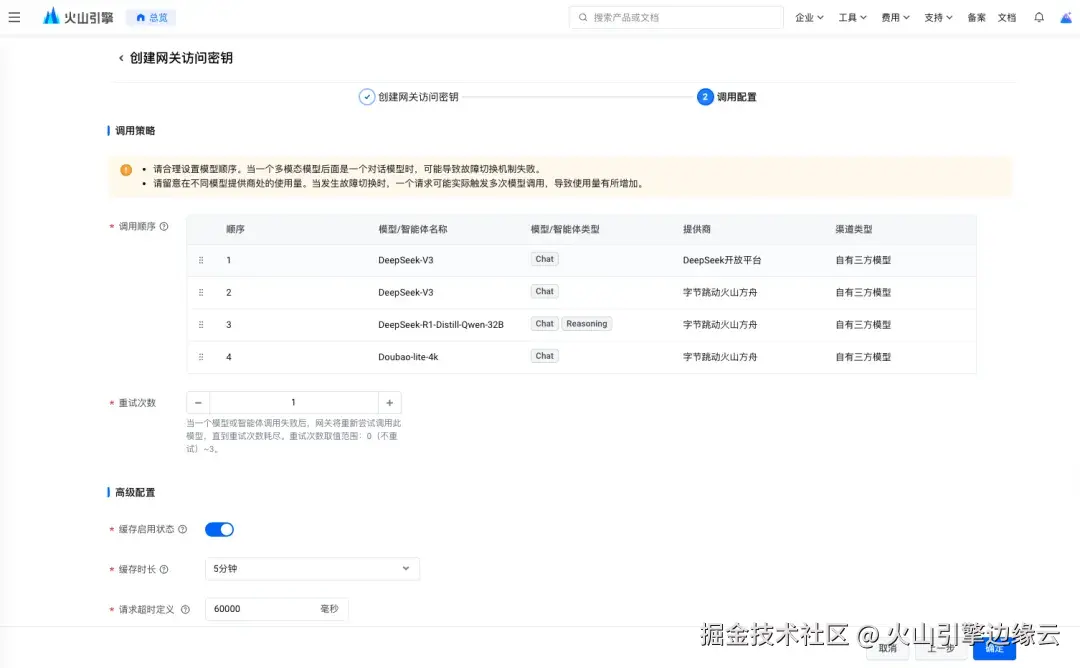Open the 文档 menu item

click(1006, 16)
